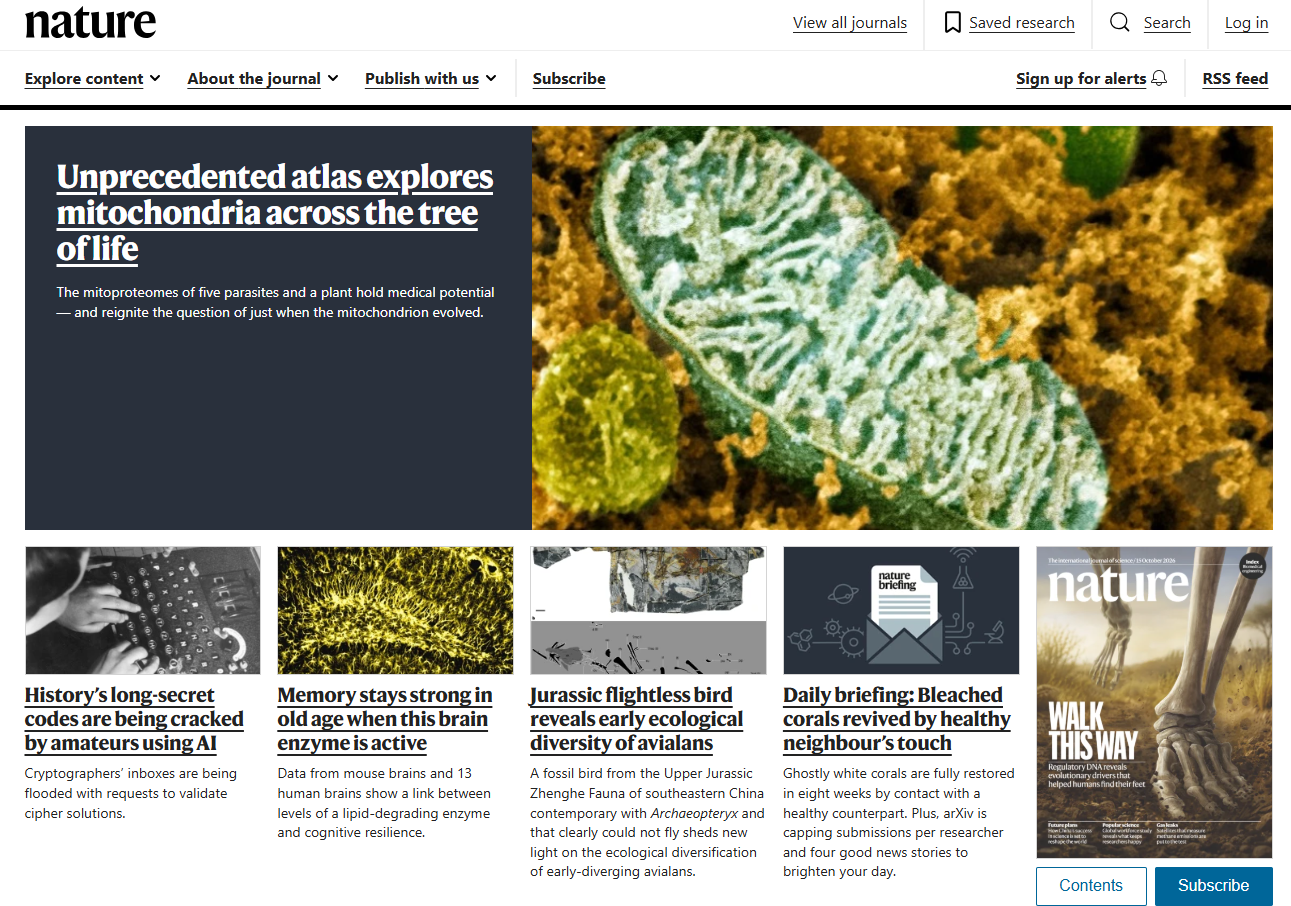This screenshot has height=906, width=1291.
Task: Expand the Publish with us chevron
Action: click(491, 78)
